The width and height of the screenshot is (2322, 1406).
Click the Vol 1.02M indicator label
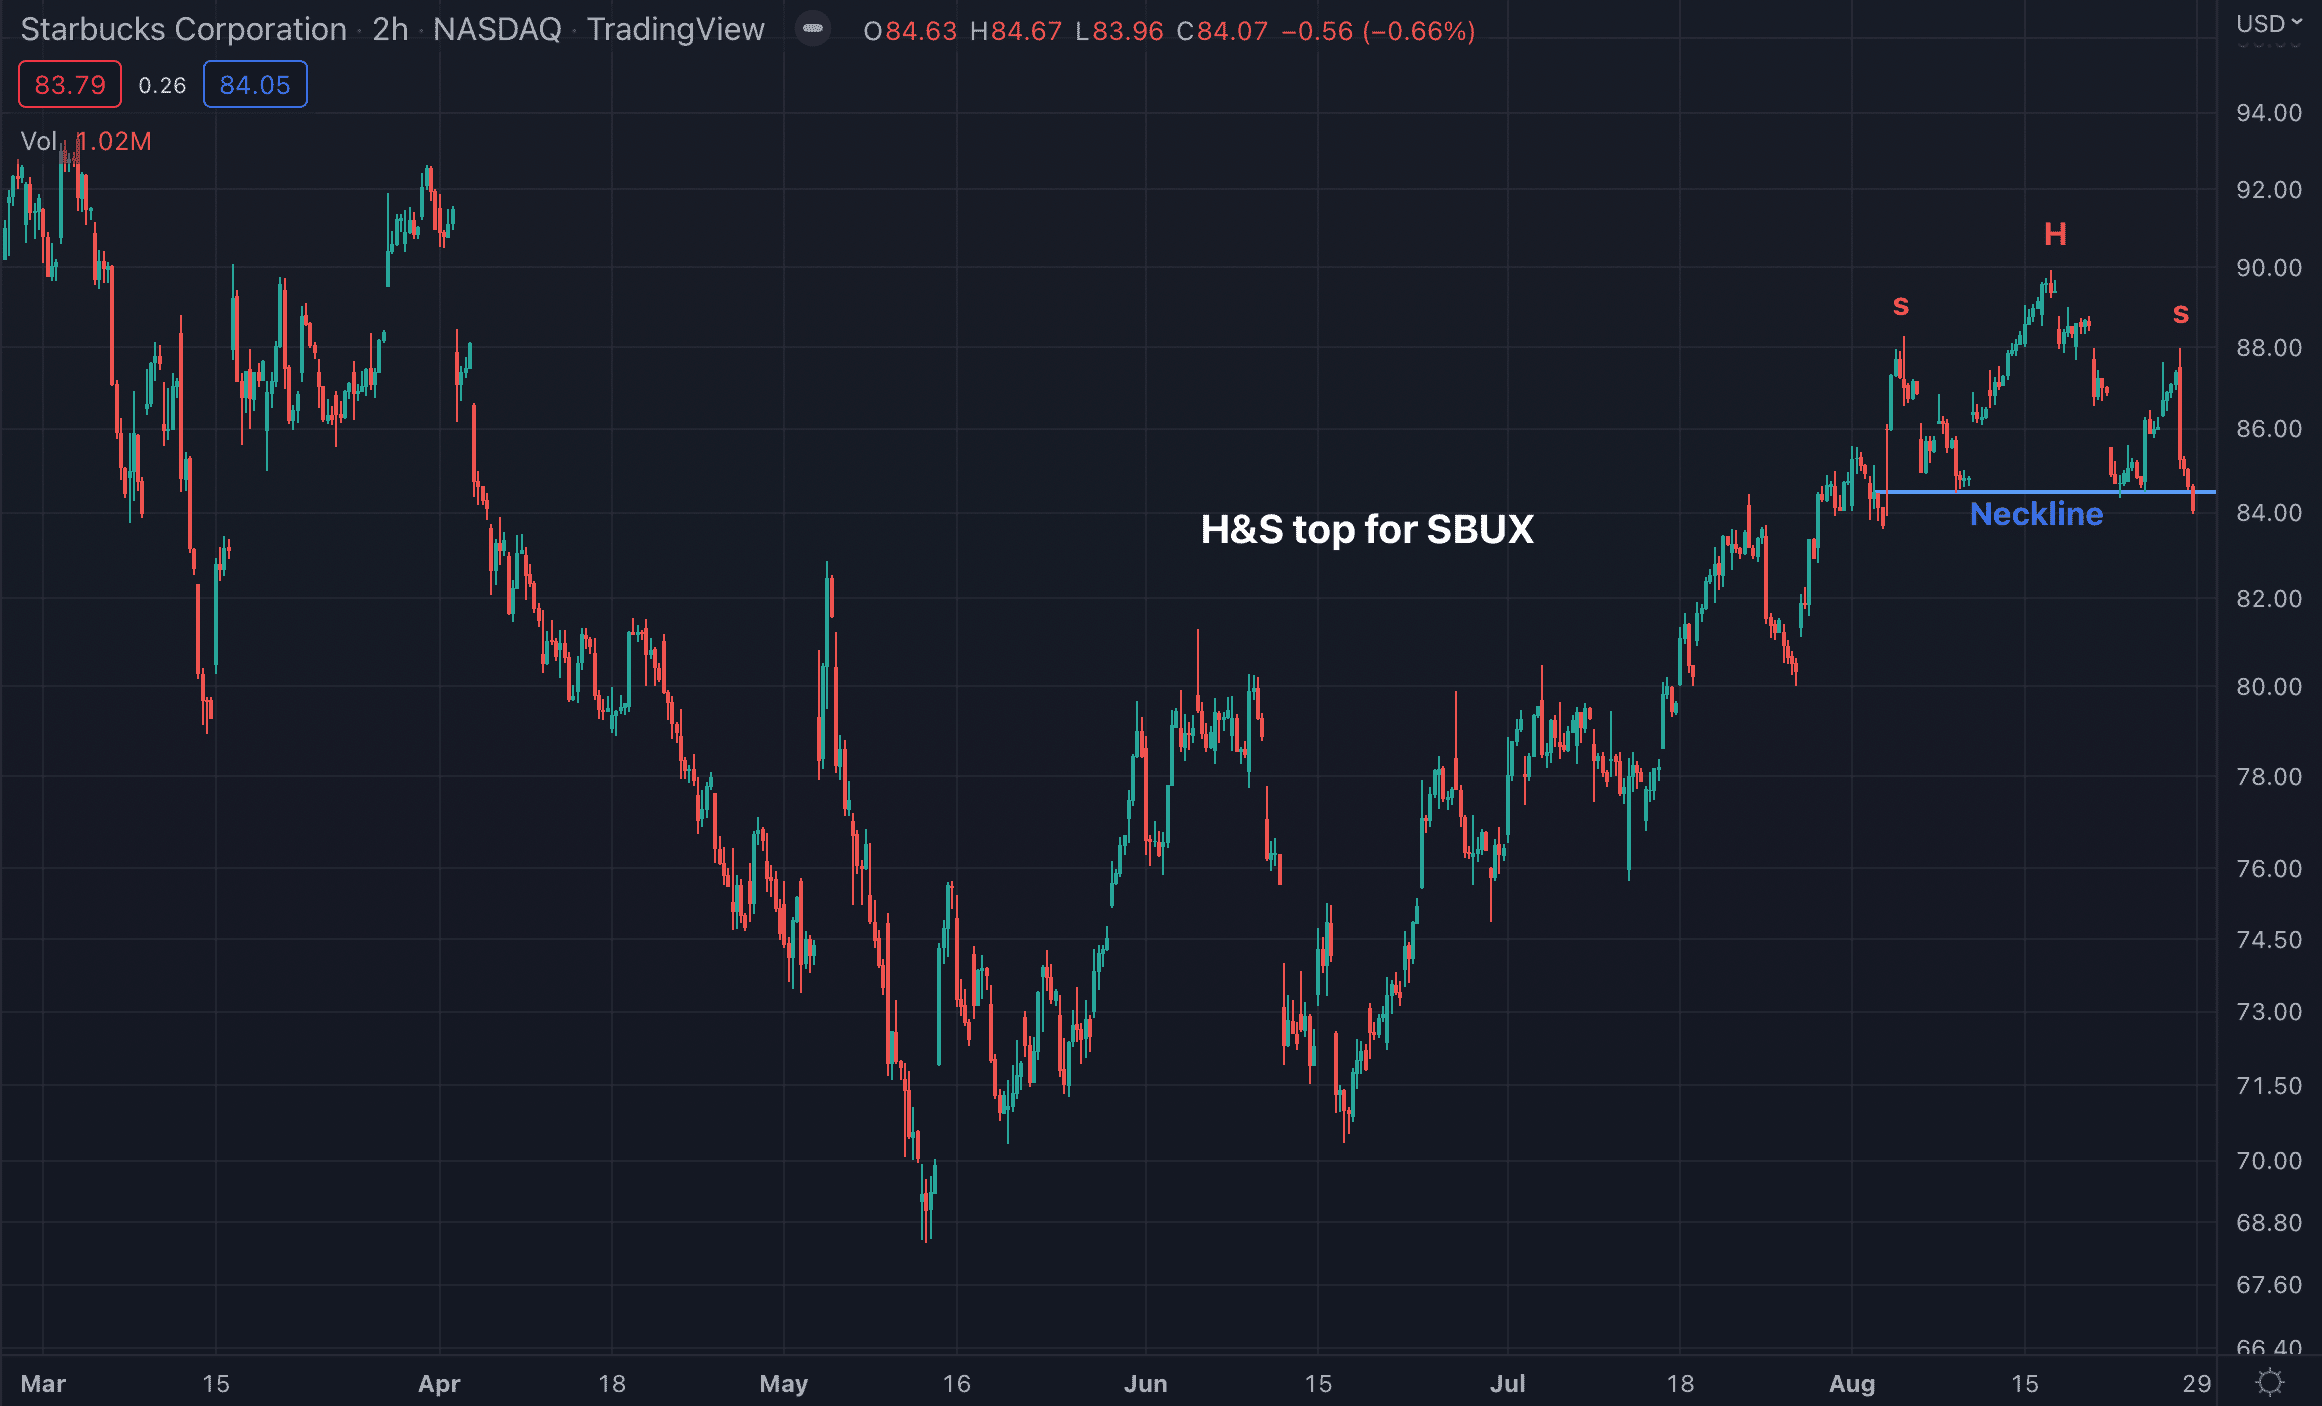coord(86,141)
